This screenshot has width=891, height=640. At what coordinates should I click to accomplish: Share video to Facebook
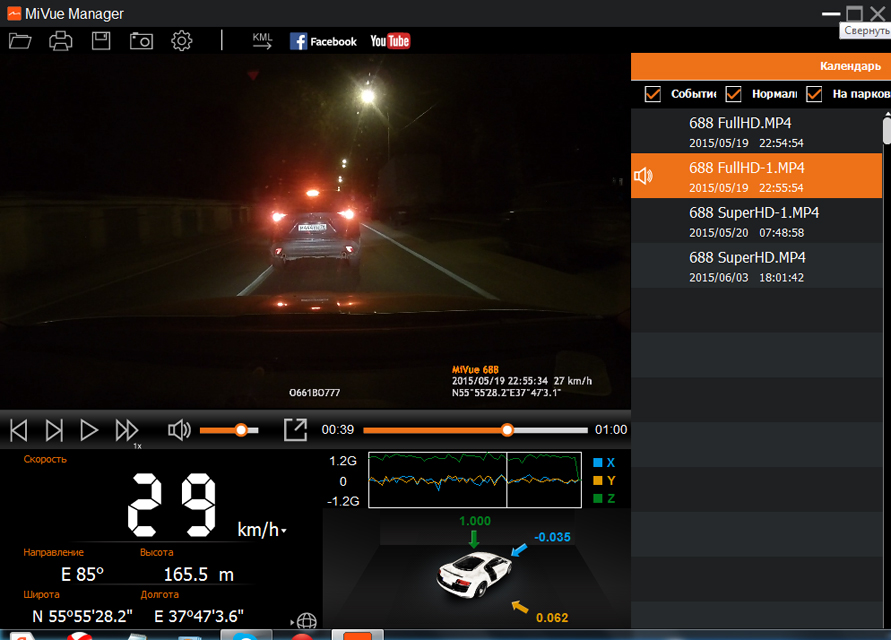(x=323, y=41)
